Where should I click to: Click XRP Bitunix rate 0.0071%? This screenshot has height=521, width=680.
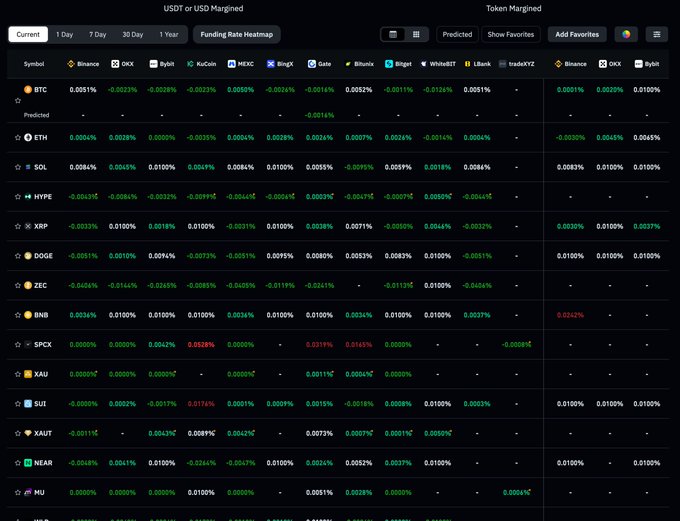coord(359,226)
